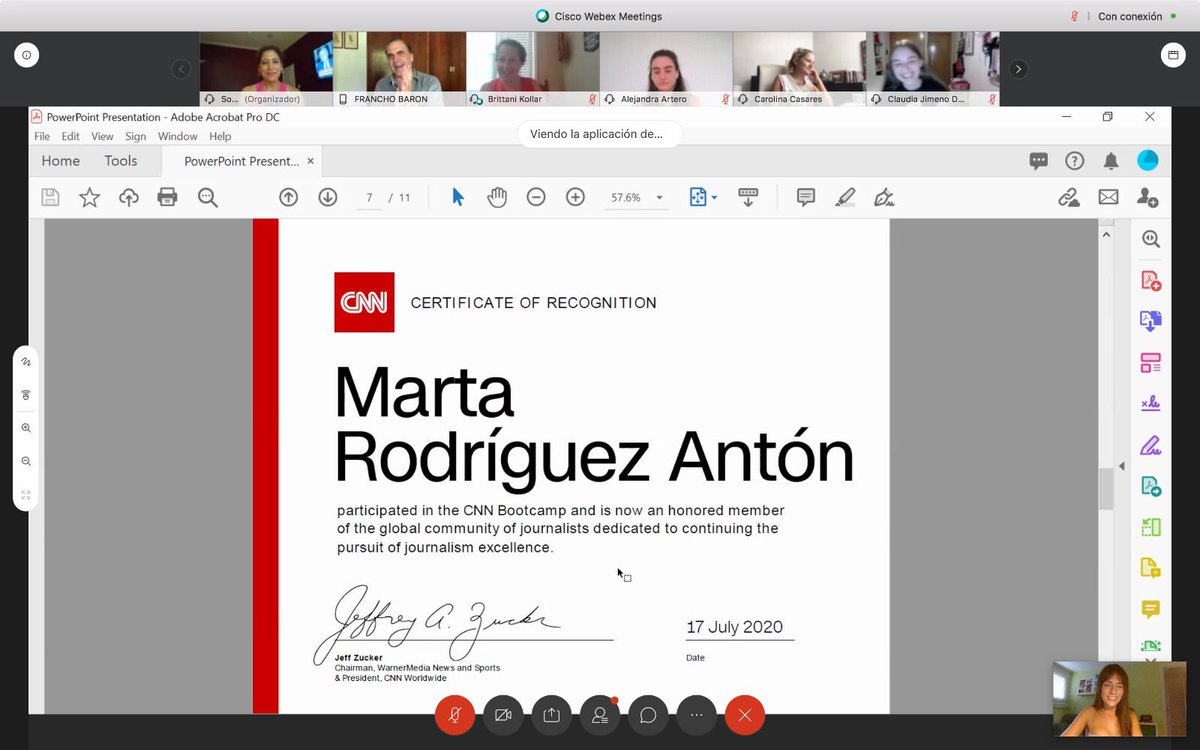Upload file using the cloud upload icon
The image size is (1200, 750).
[129, 197]
